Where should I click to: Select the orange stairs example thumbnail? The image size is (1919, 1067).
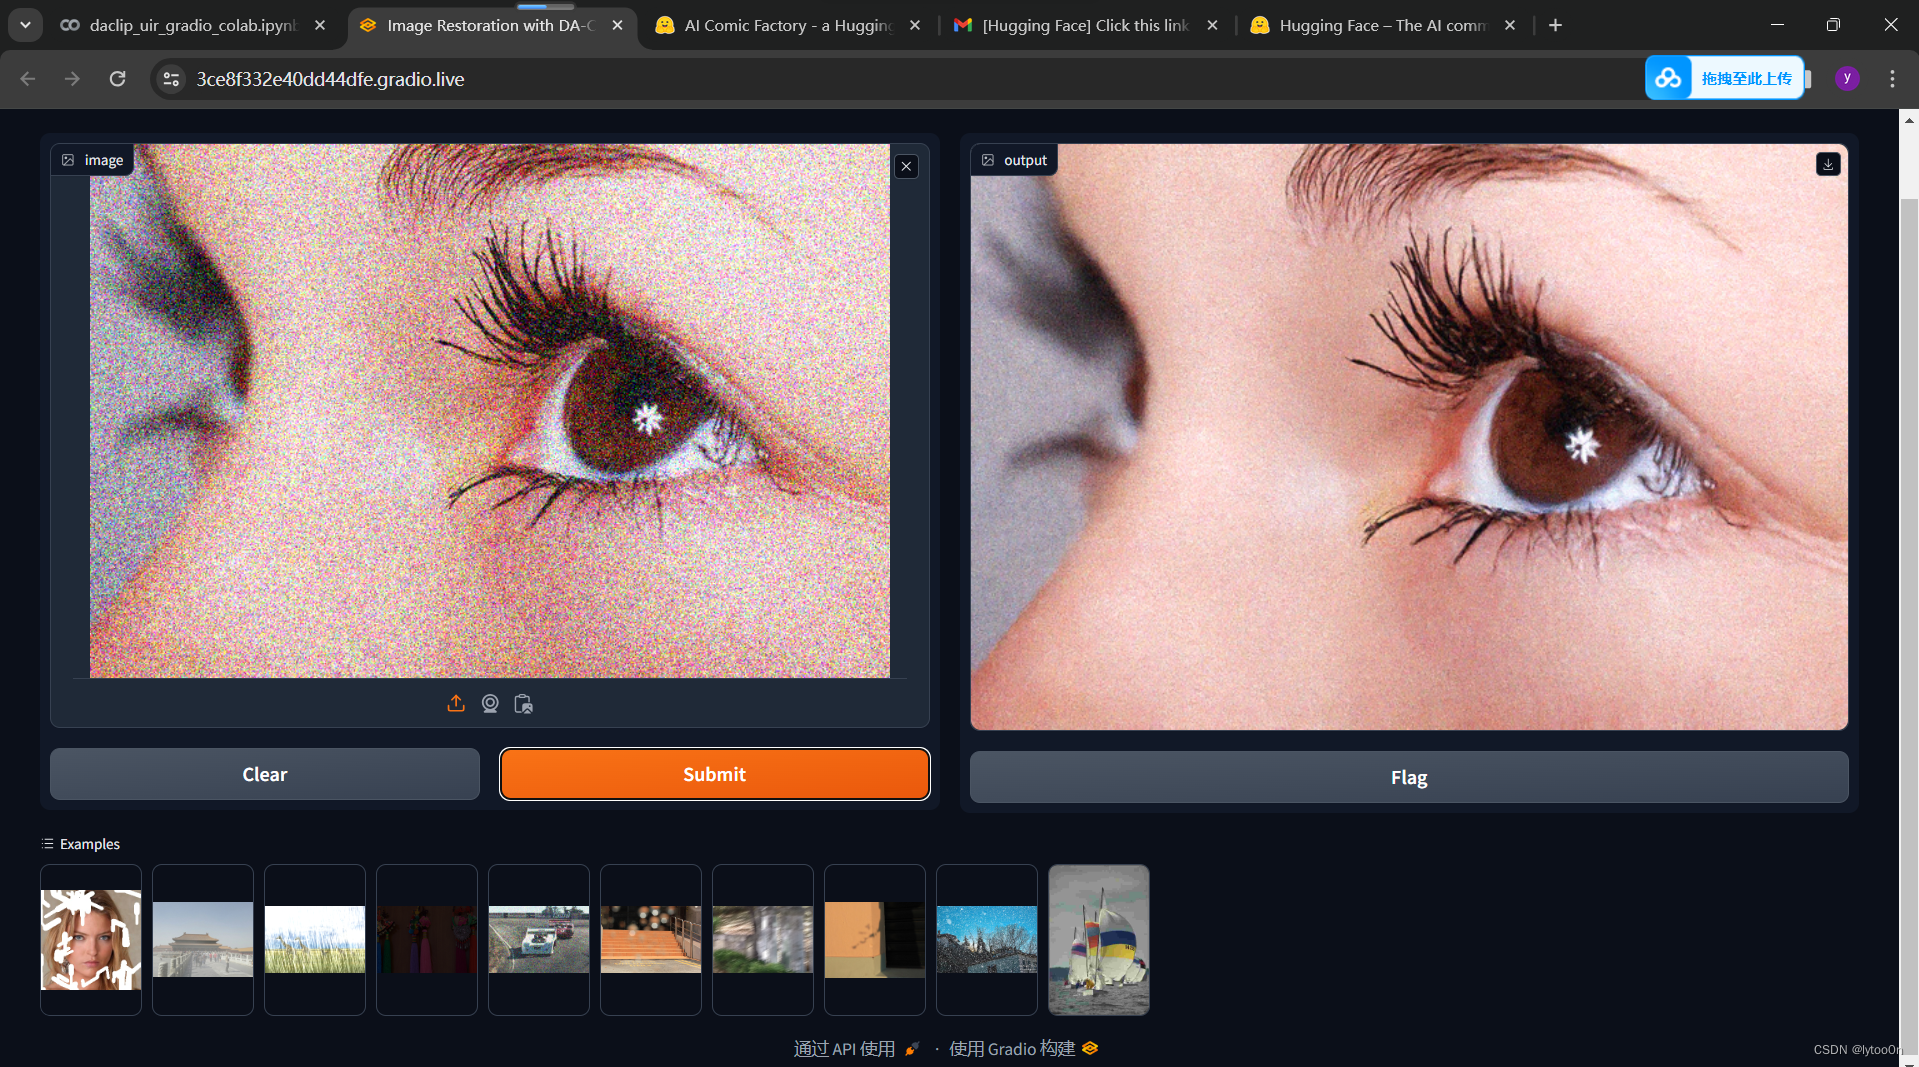click(x=651, y=940)
